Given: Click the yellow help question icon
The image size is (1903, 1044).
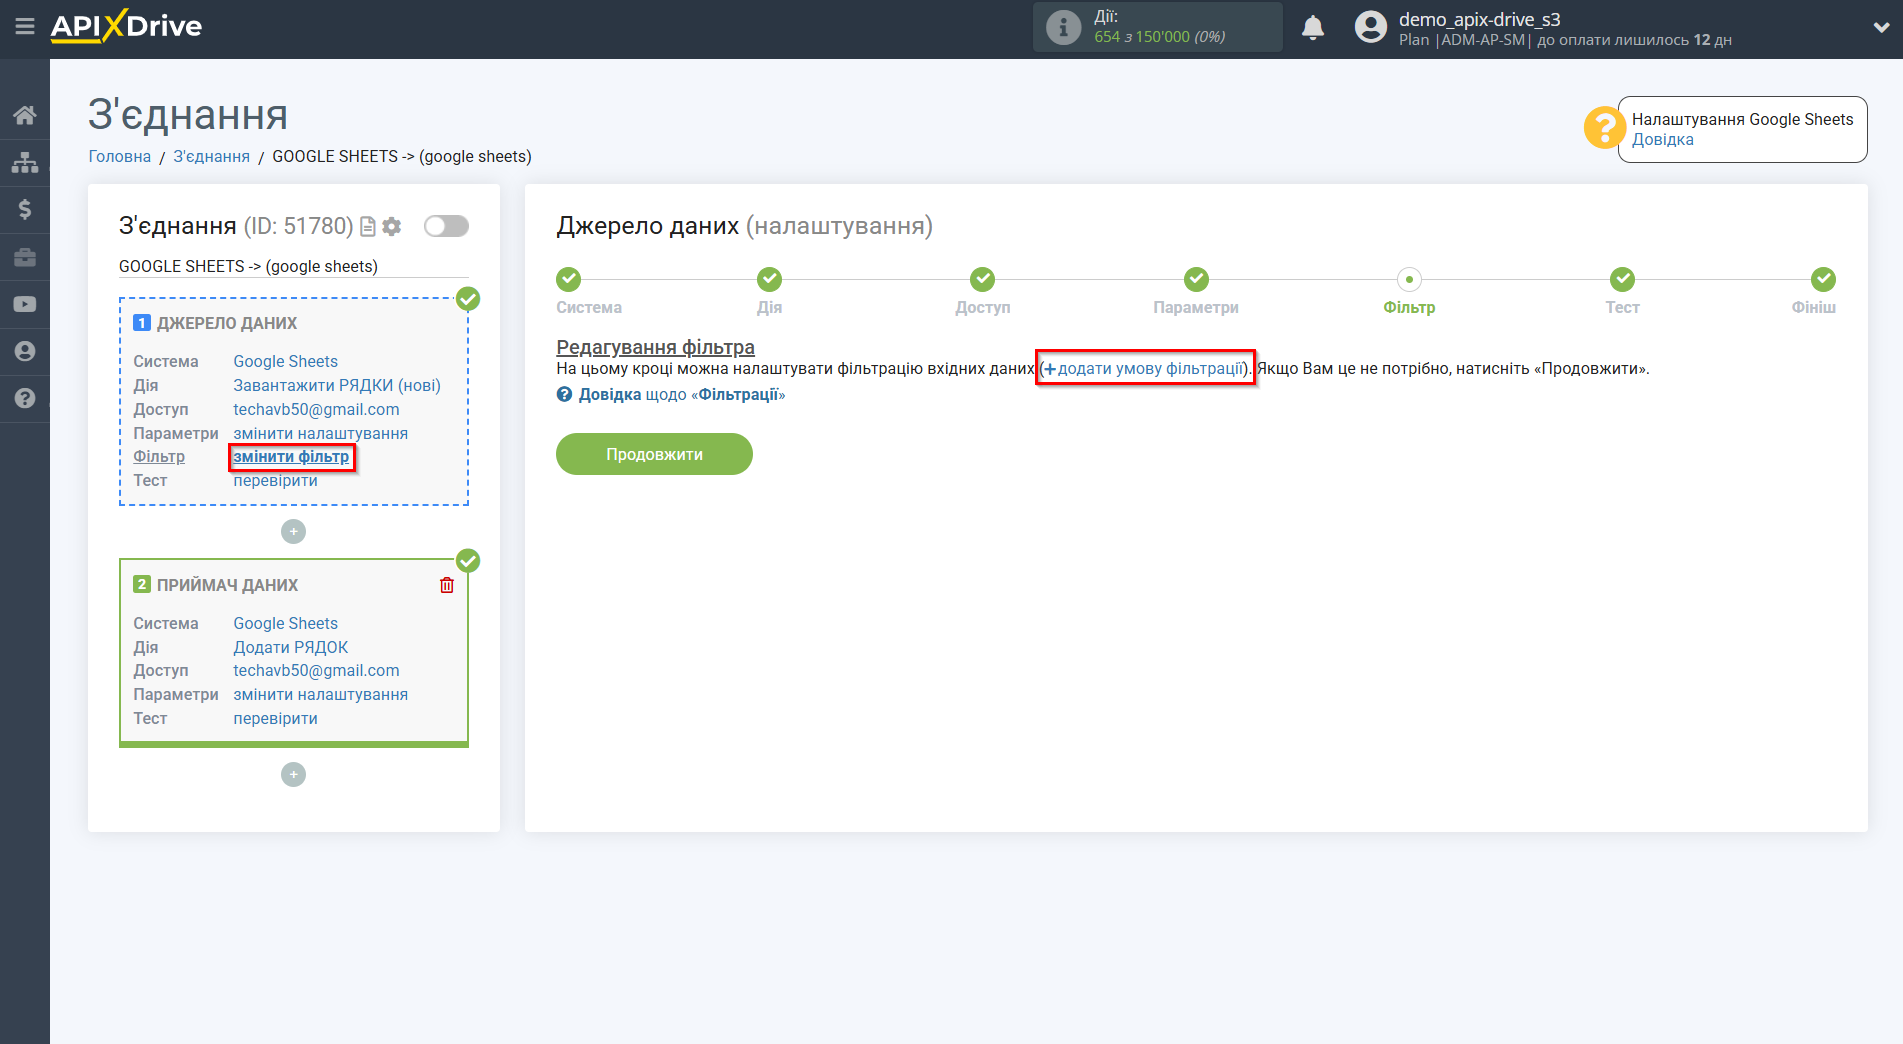Looking at the screenshot, I should pyautogui.click(x=1604, y=128).
